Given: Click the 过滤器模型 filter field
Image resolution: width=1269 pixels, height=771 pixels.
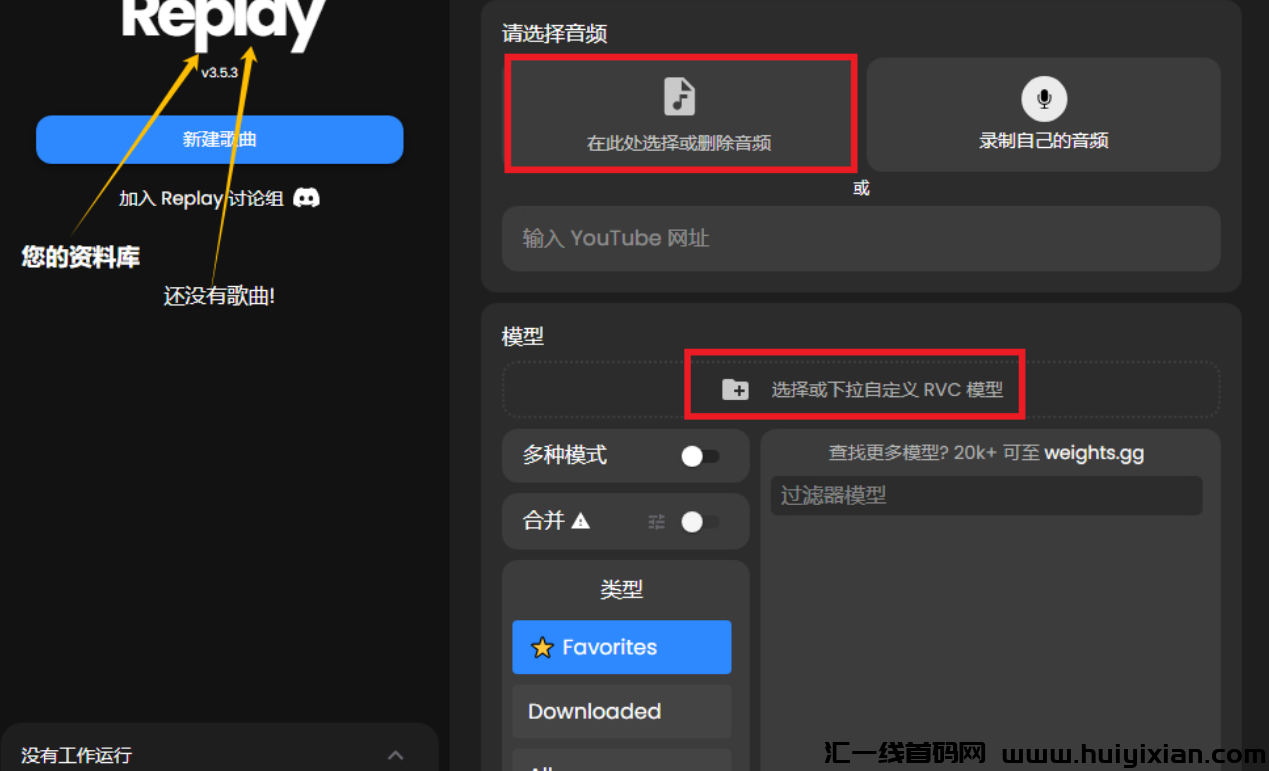Looking at the screenshot, I should tap(986, 495).
